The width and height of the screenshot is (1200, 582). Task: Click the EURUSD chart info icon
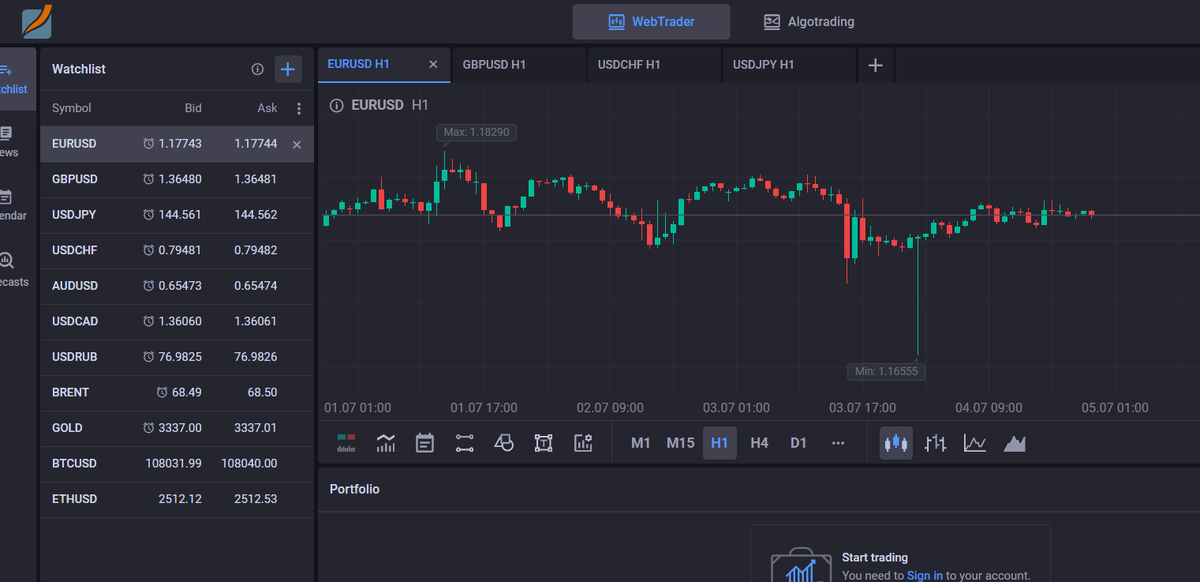coord(337,105)
